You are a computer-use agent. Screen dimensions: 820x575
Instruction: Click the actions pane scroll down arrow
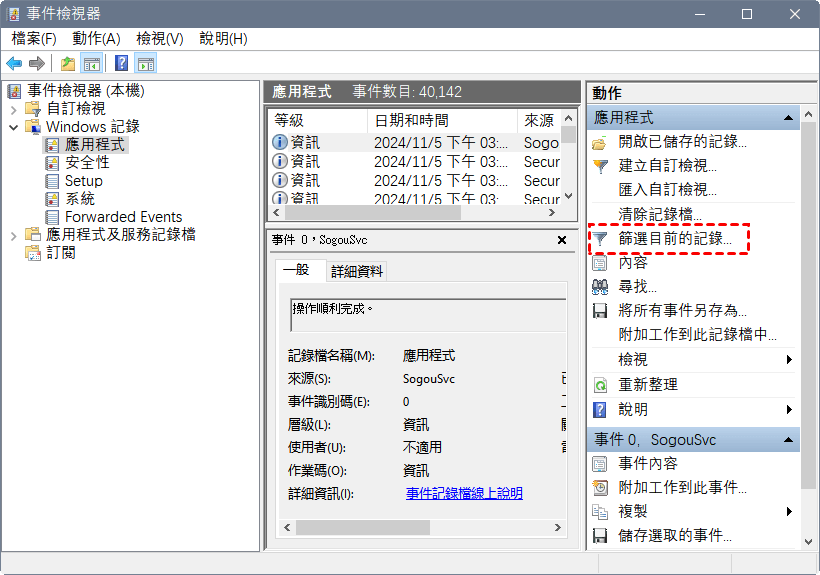pyautogui.click(x=808, y=542)
